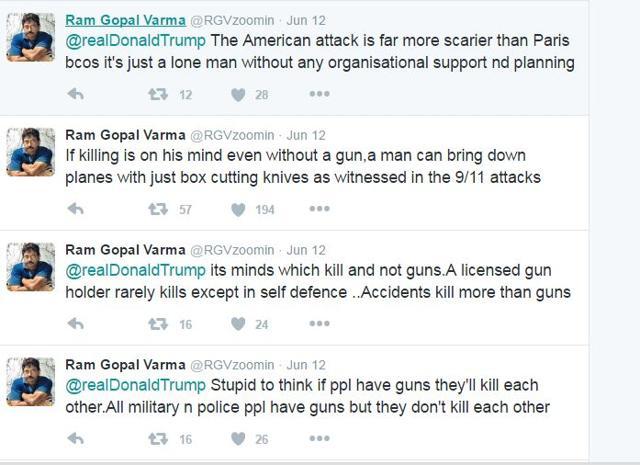Like the tweet with 24 likes

pyautogui.click(x=238, y=324)
